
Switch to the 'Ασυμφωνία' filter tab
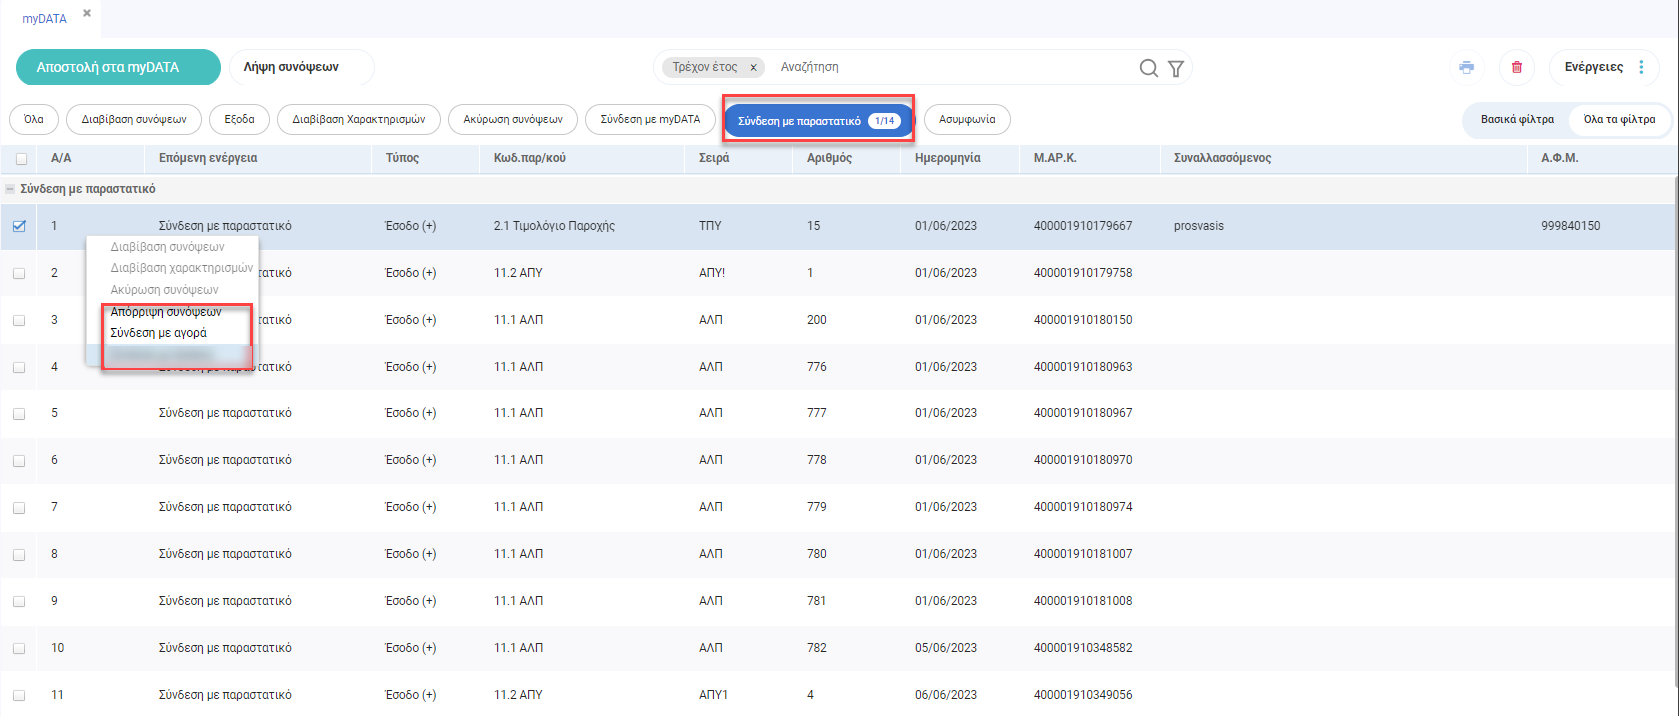[966, 120]
